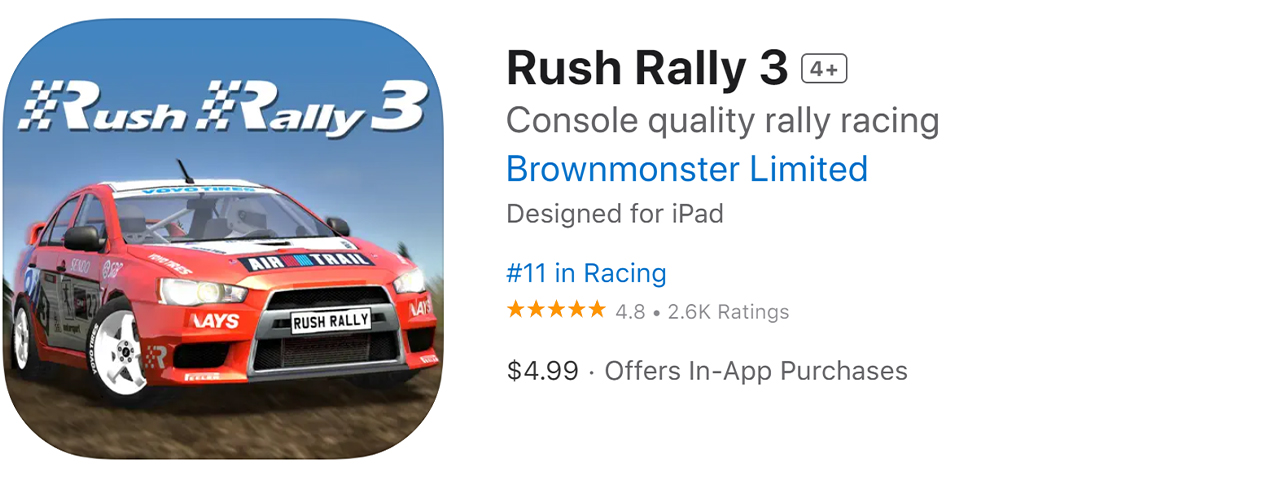1280x477 pixels.
Task: Click the 4+ age rating badge
Action: click(824, 69)
